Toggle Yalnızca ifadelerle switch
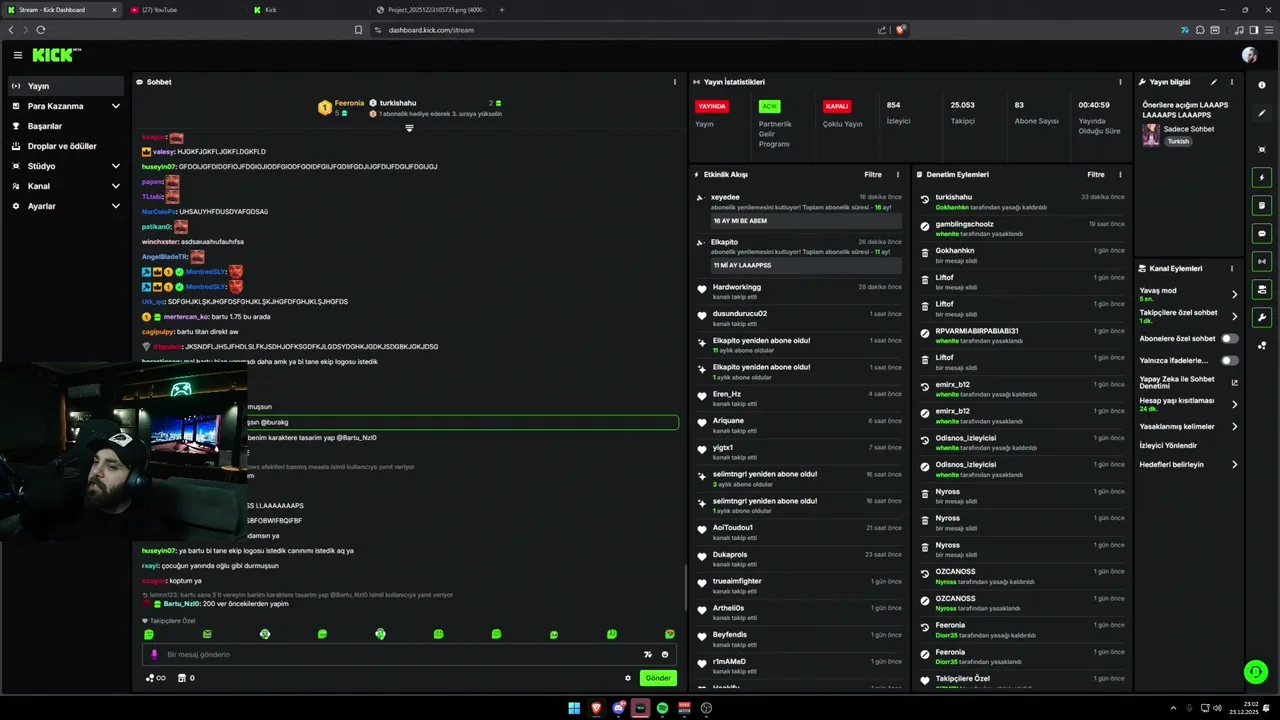This screenshot has width=1280, height=720. click(1230, 360)
